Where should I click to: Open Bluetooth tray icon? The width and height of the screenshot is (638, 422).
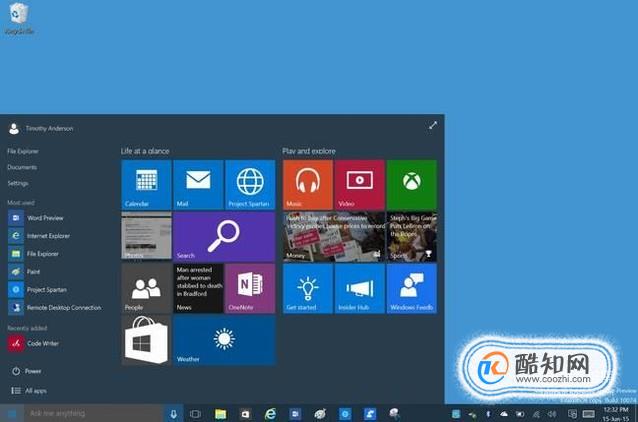pyautogui.click(x=488, y=414)
